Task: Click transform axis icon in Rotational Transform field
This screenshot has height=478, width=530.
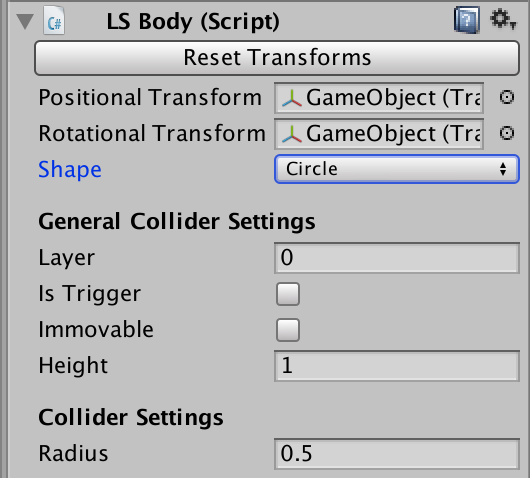Action: [292, 134]
